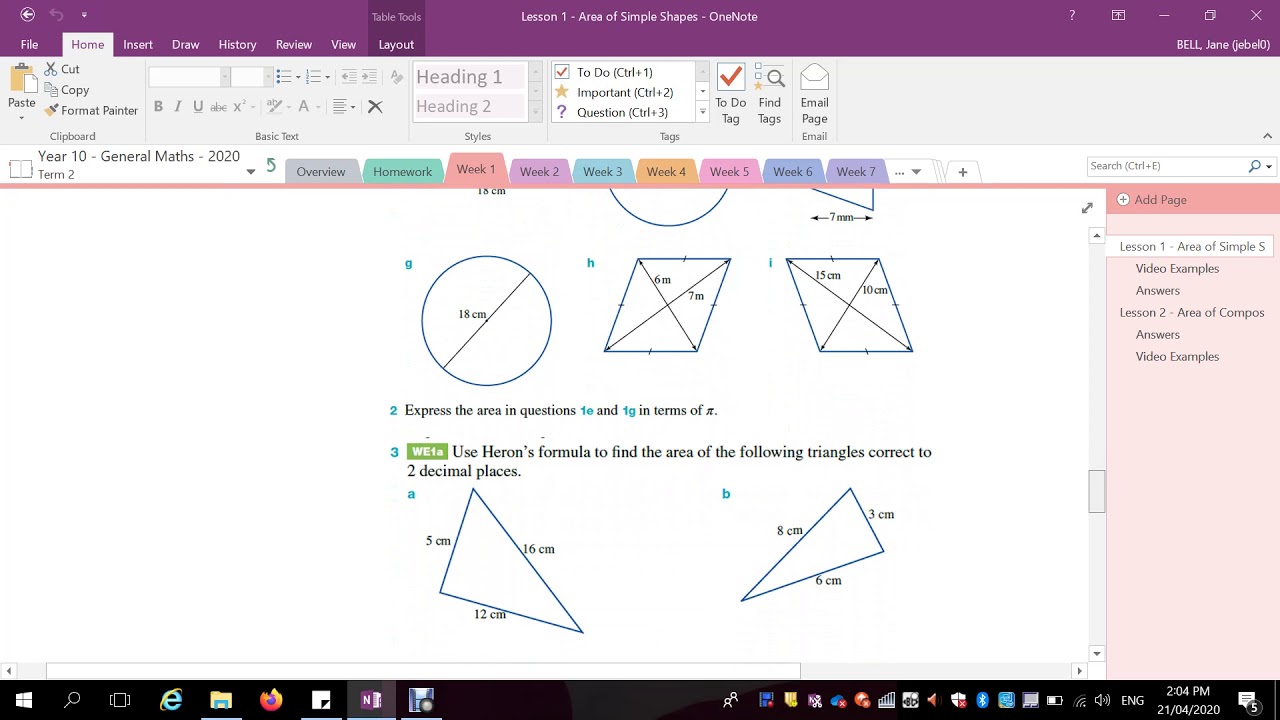Open the font name combo box
The width and height of the screenshot is (1280, 720).
point(190,77)
